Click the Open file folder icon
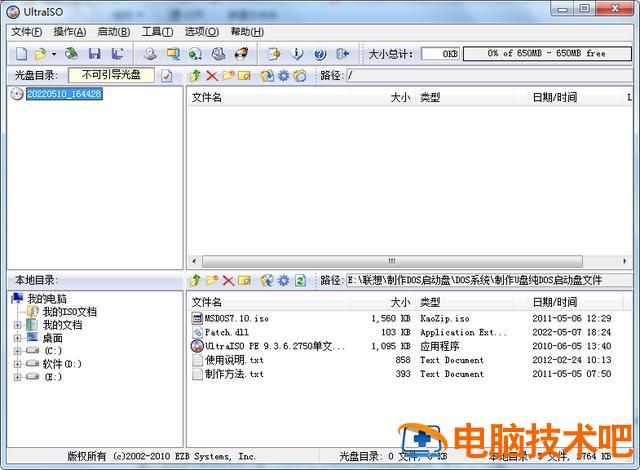 [40, 53]
